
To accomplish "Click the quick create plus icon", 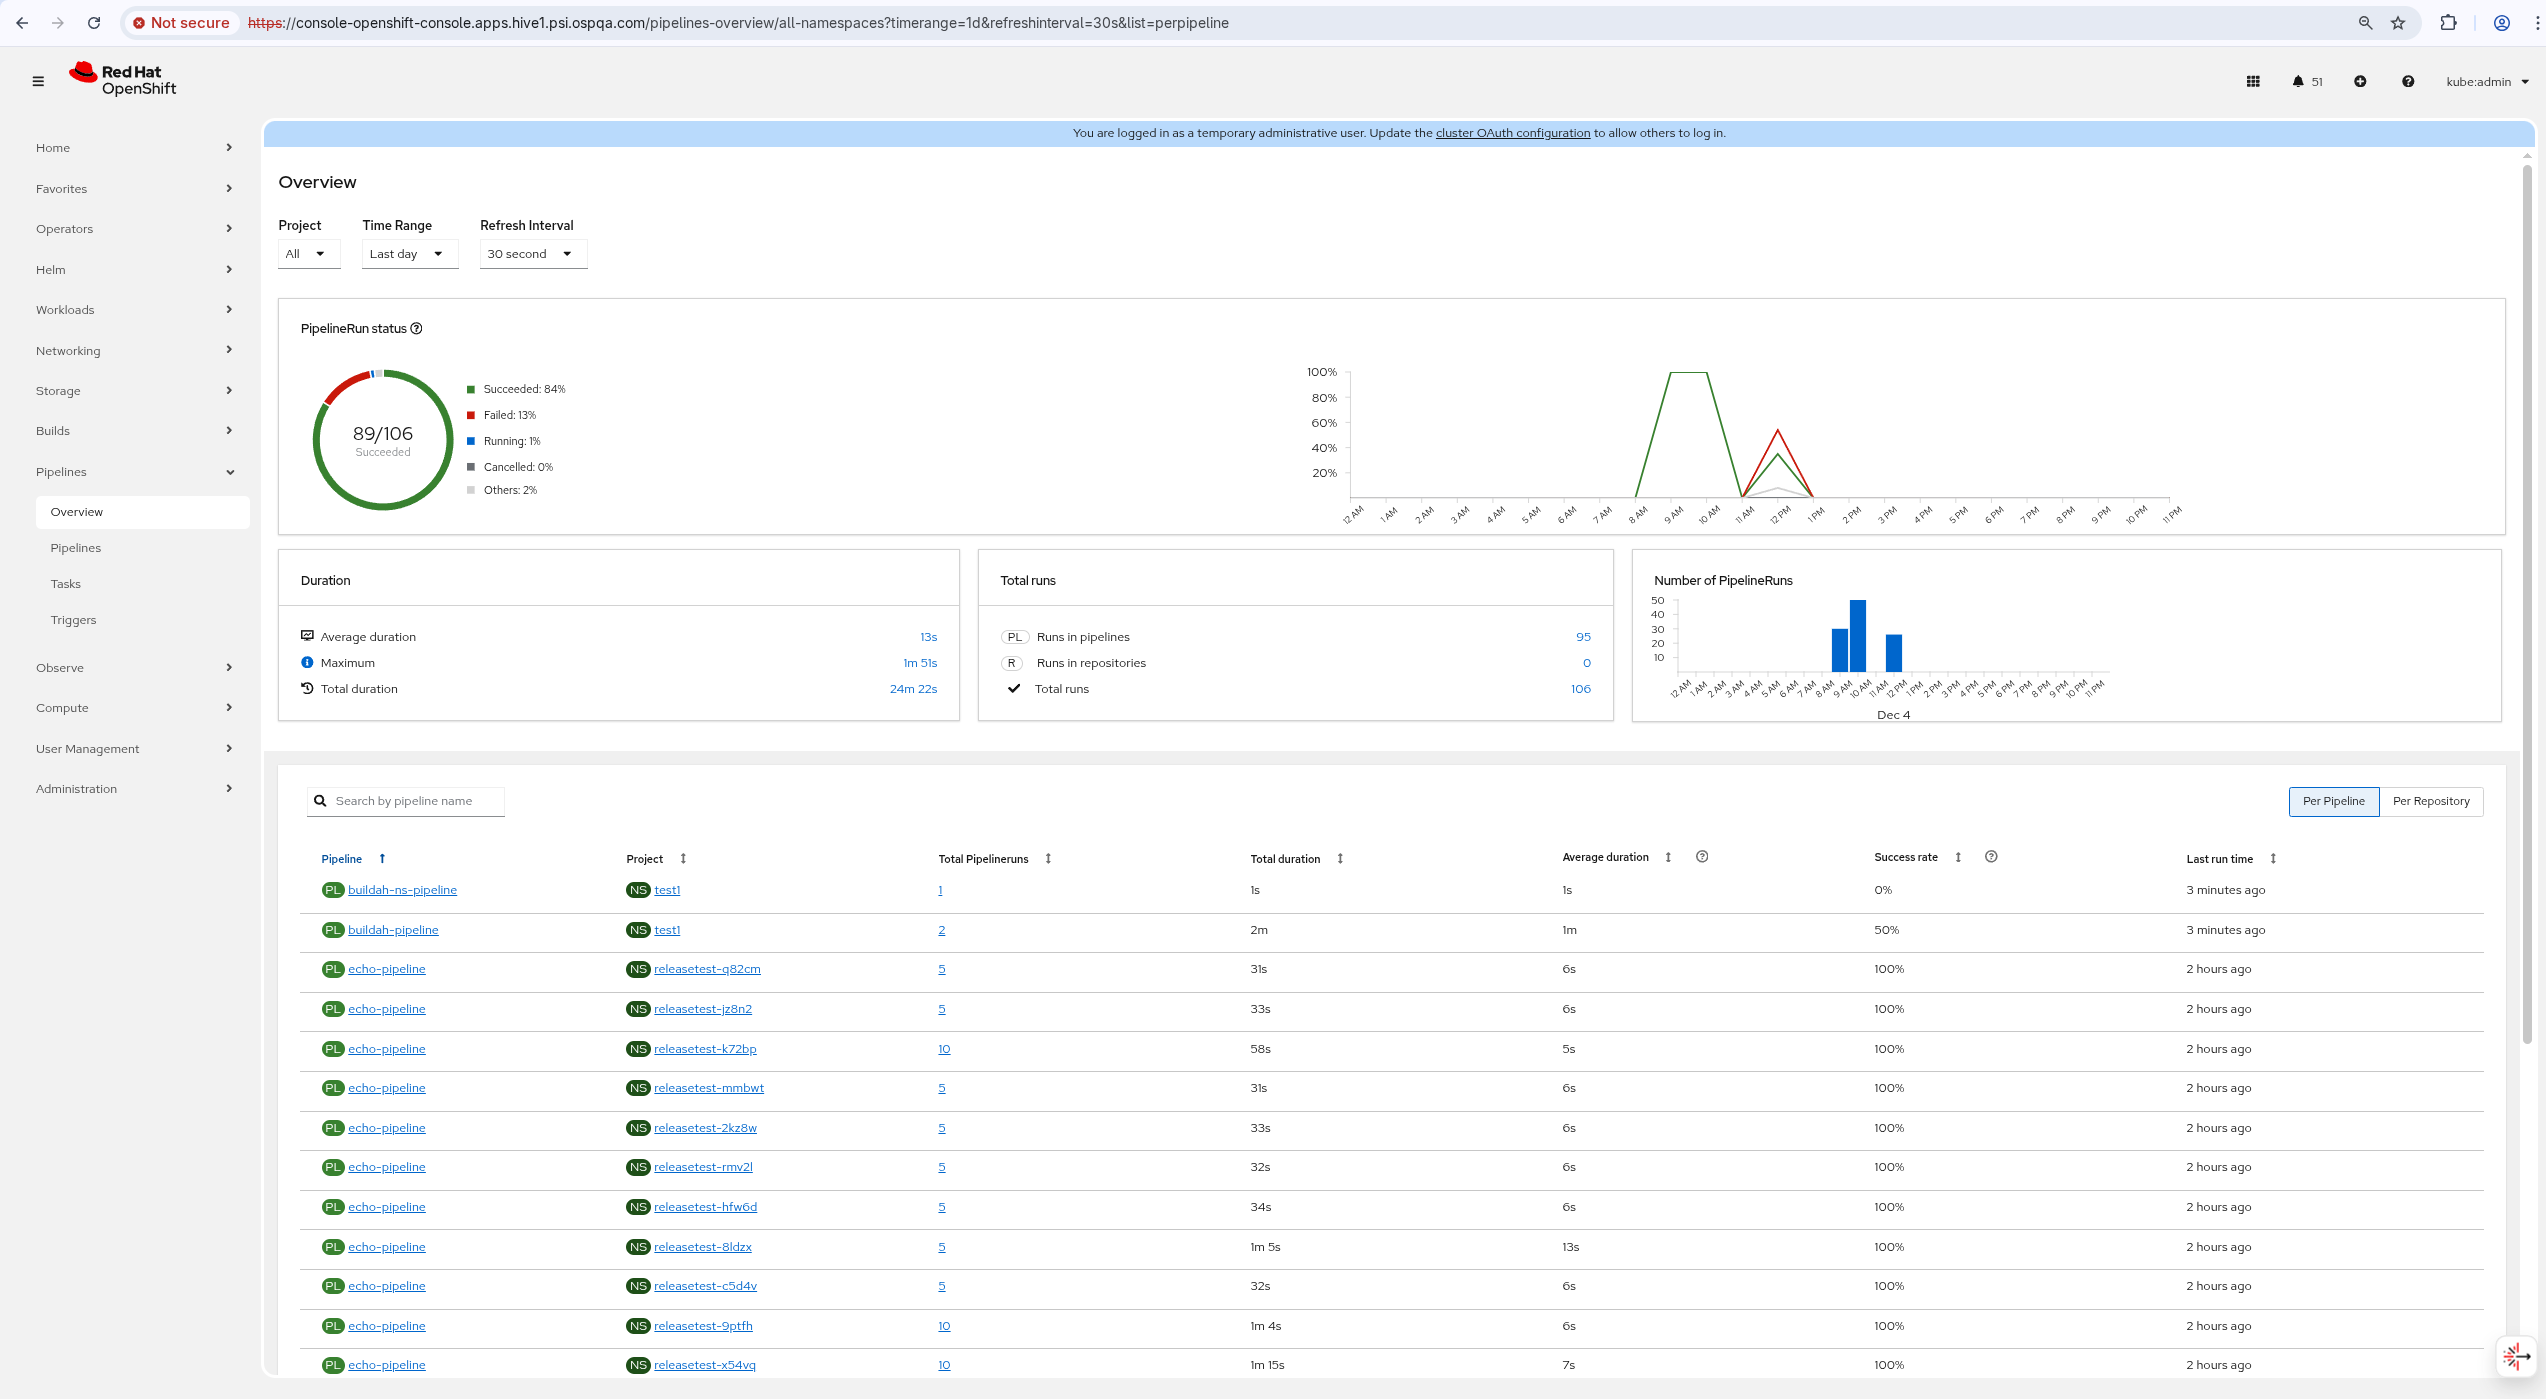I will (x=2360, y=82).
